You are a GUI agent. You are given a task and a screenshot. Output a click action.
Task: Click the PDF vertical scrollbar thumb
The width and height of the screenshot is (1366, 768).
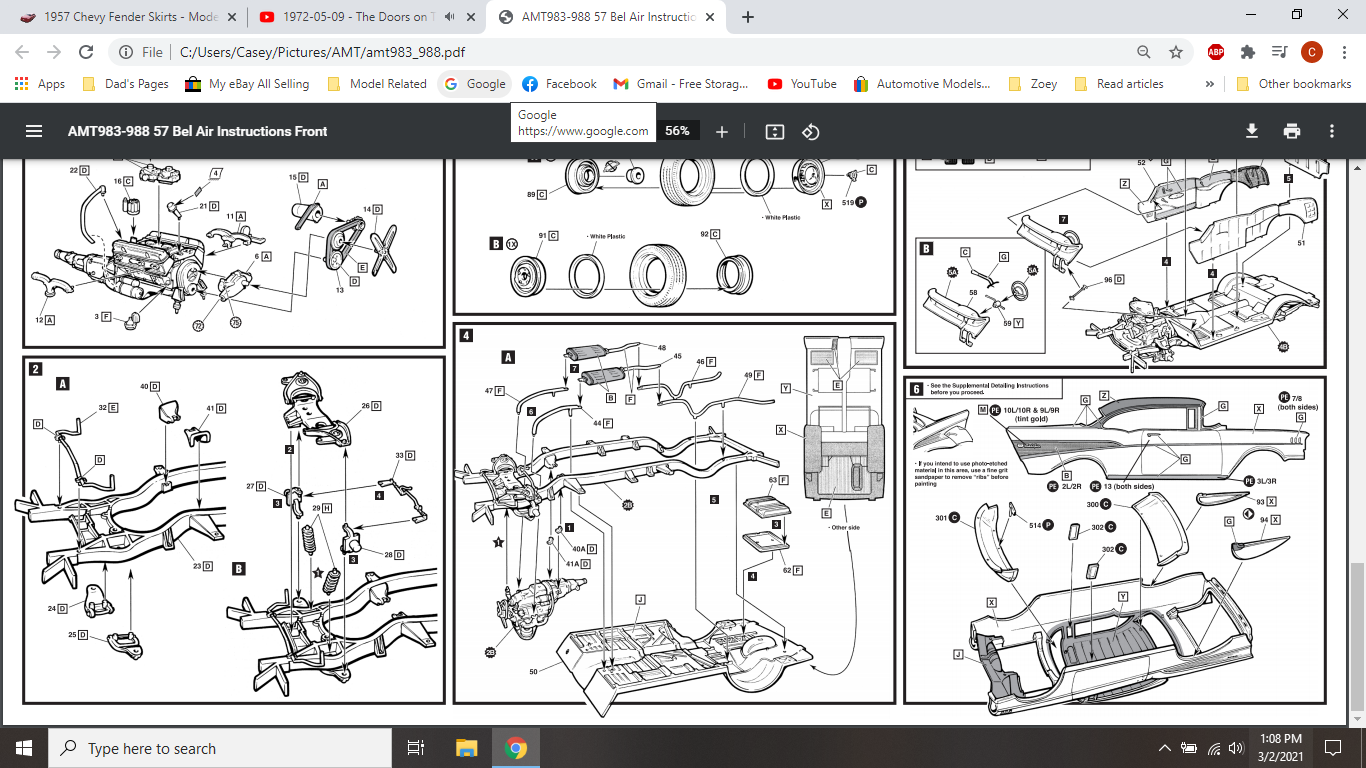(x=1357, y=636)
